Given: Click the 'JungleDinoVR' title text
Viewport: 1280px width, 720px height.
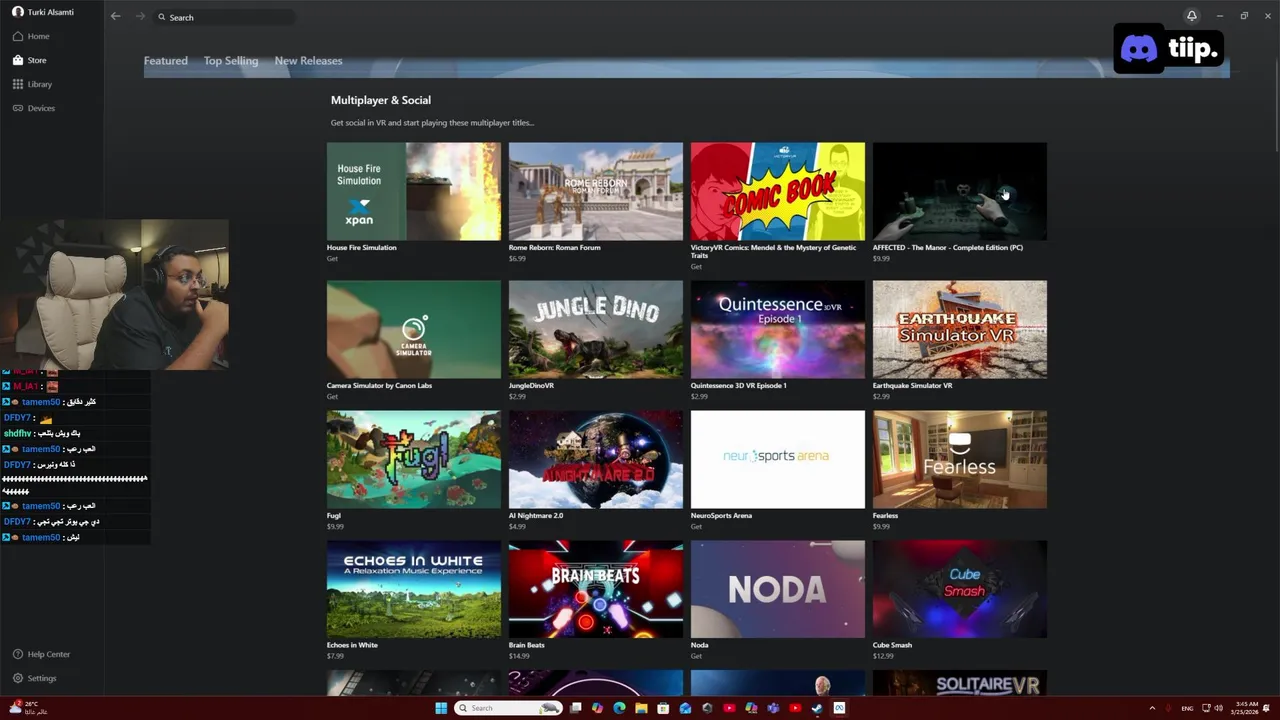Looking at the screenshot, I should coord(531,386).
